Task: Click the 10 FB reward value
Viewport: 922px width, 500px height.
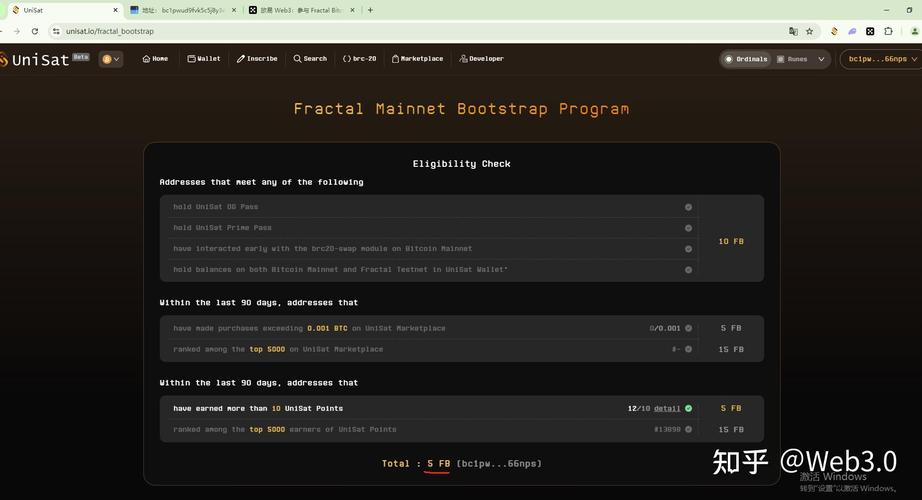Action: pyautogui.click(x=731, y=241)
